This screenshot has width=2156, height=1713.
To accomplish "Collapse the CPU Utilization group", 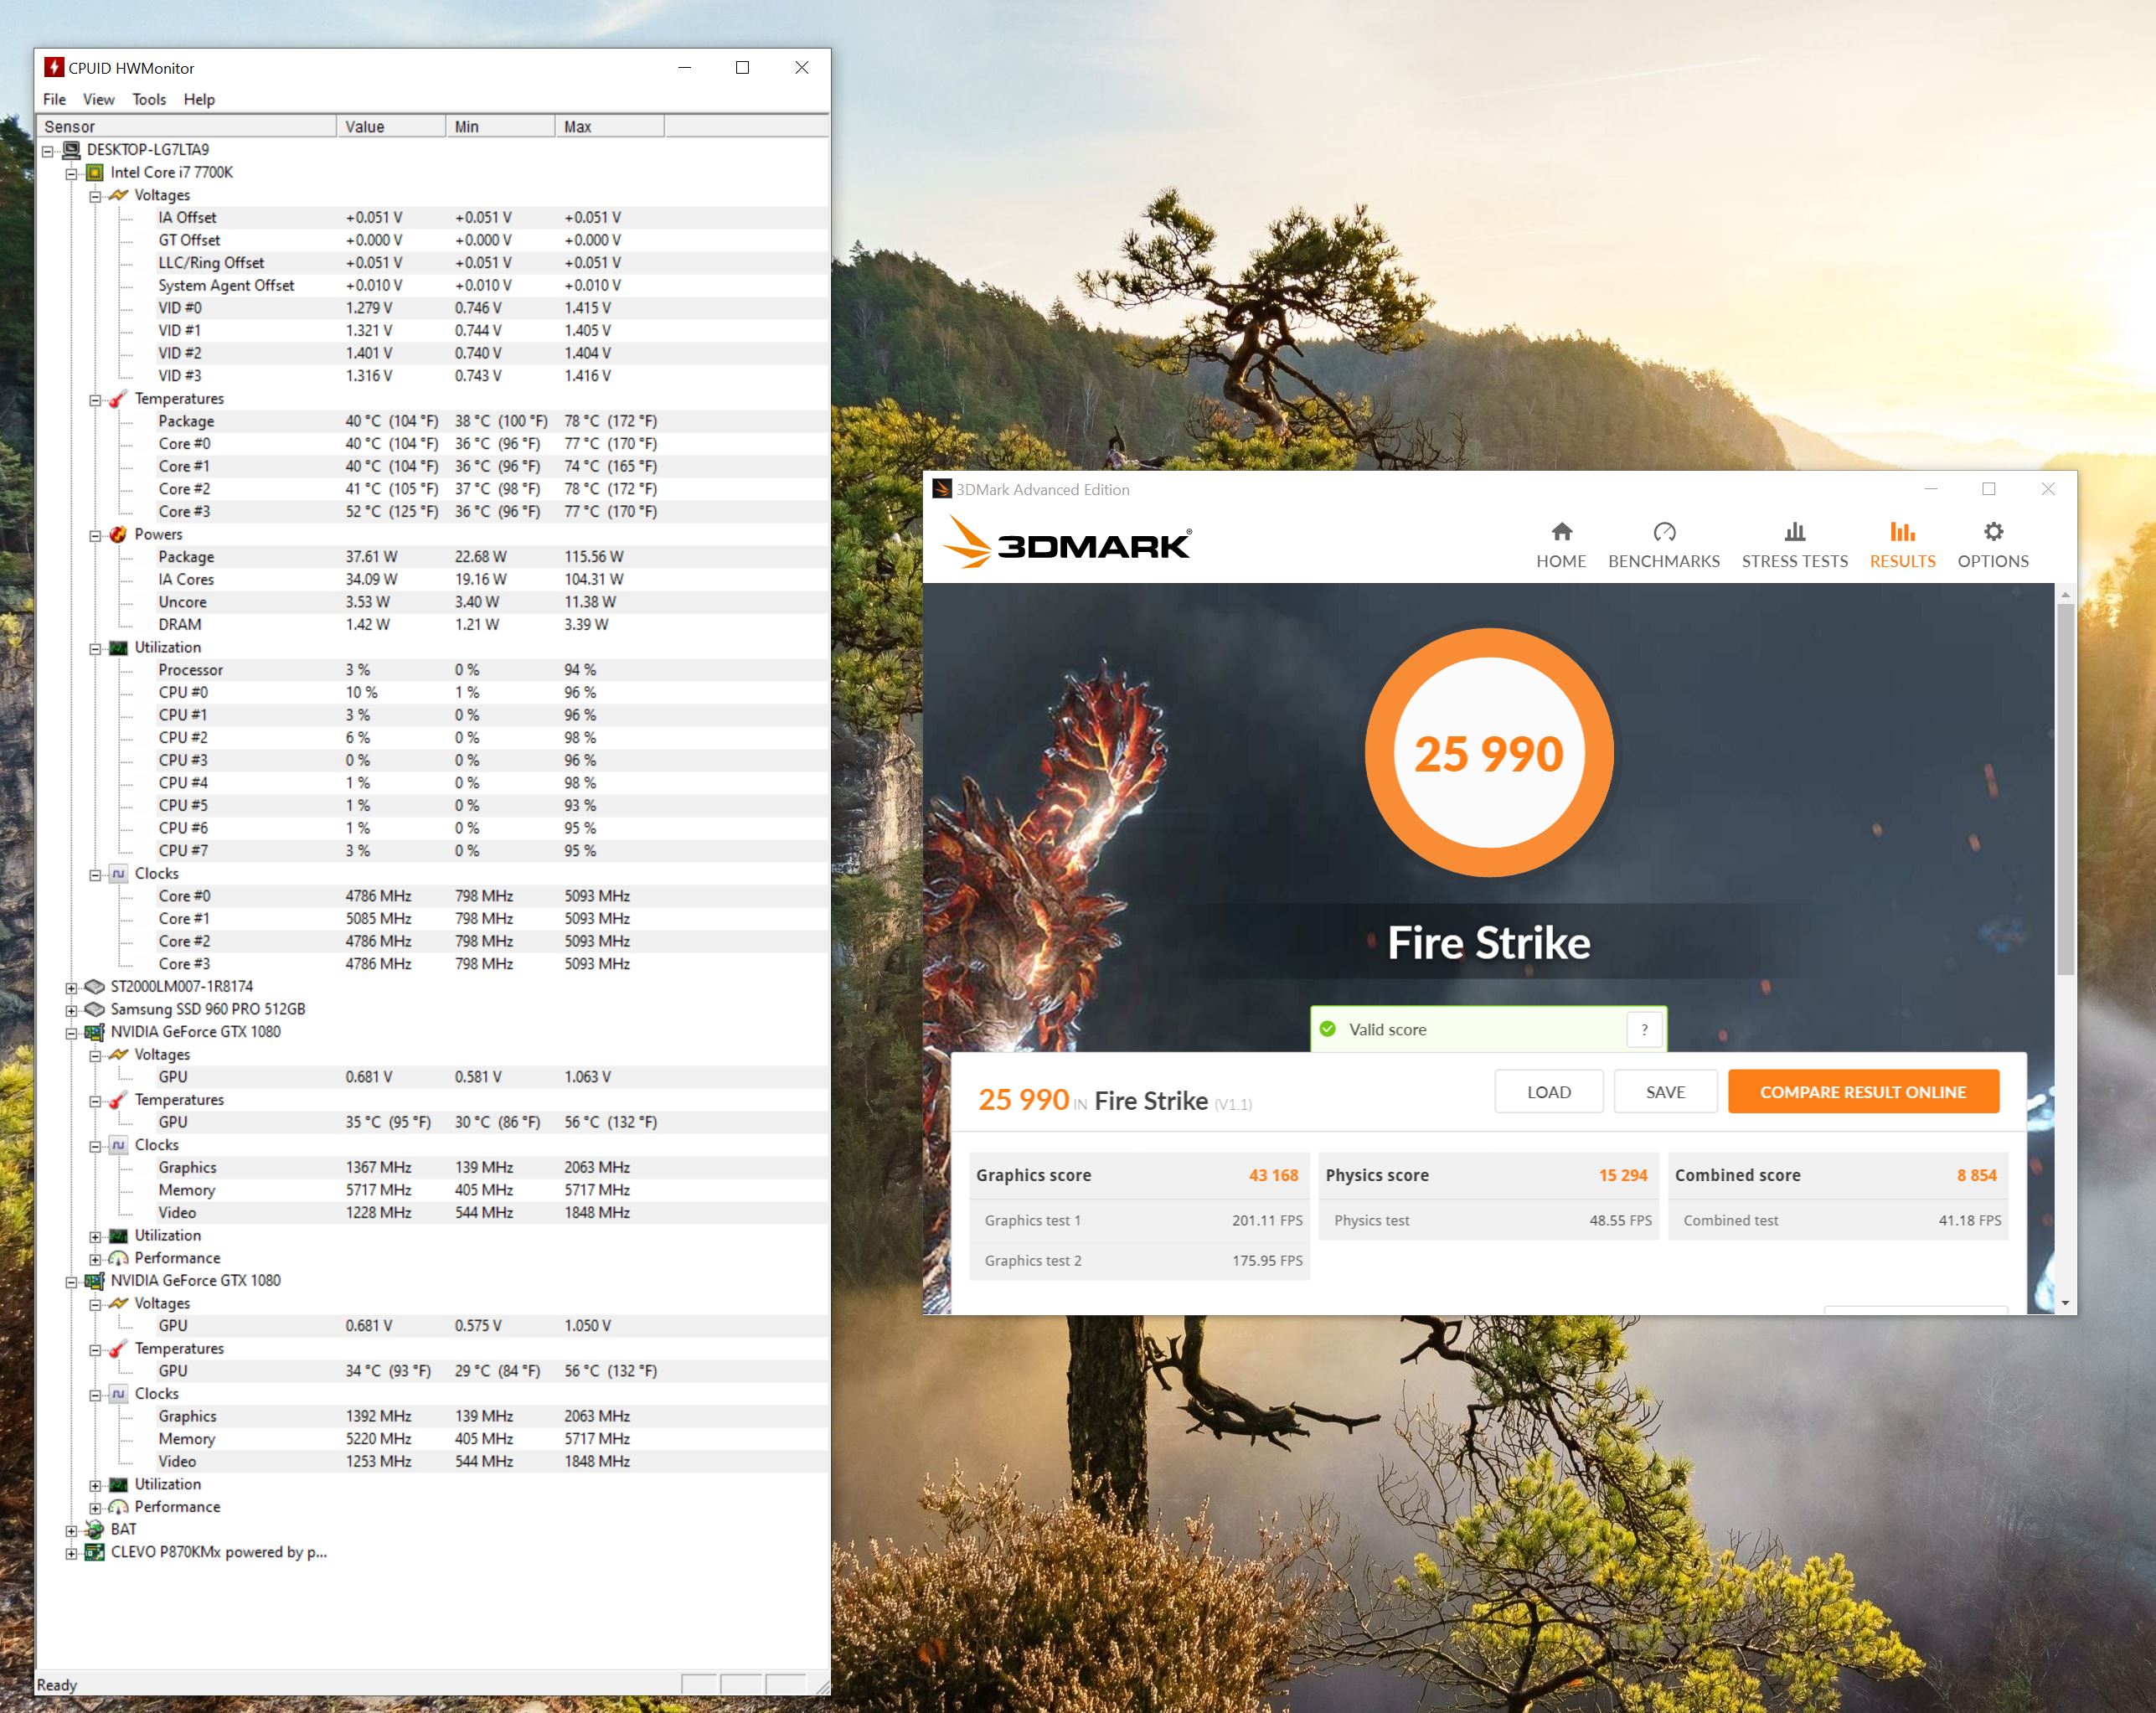I will click(95, 649).
